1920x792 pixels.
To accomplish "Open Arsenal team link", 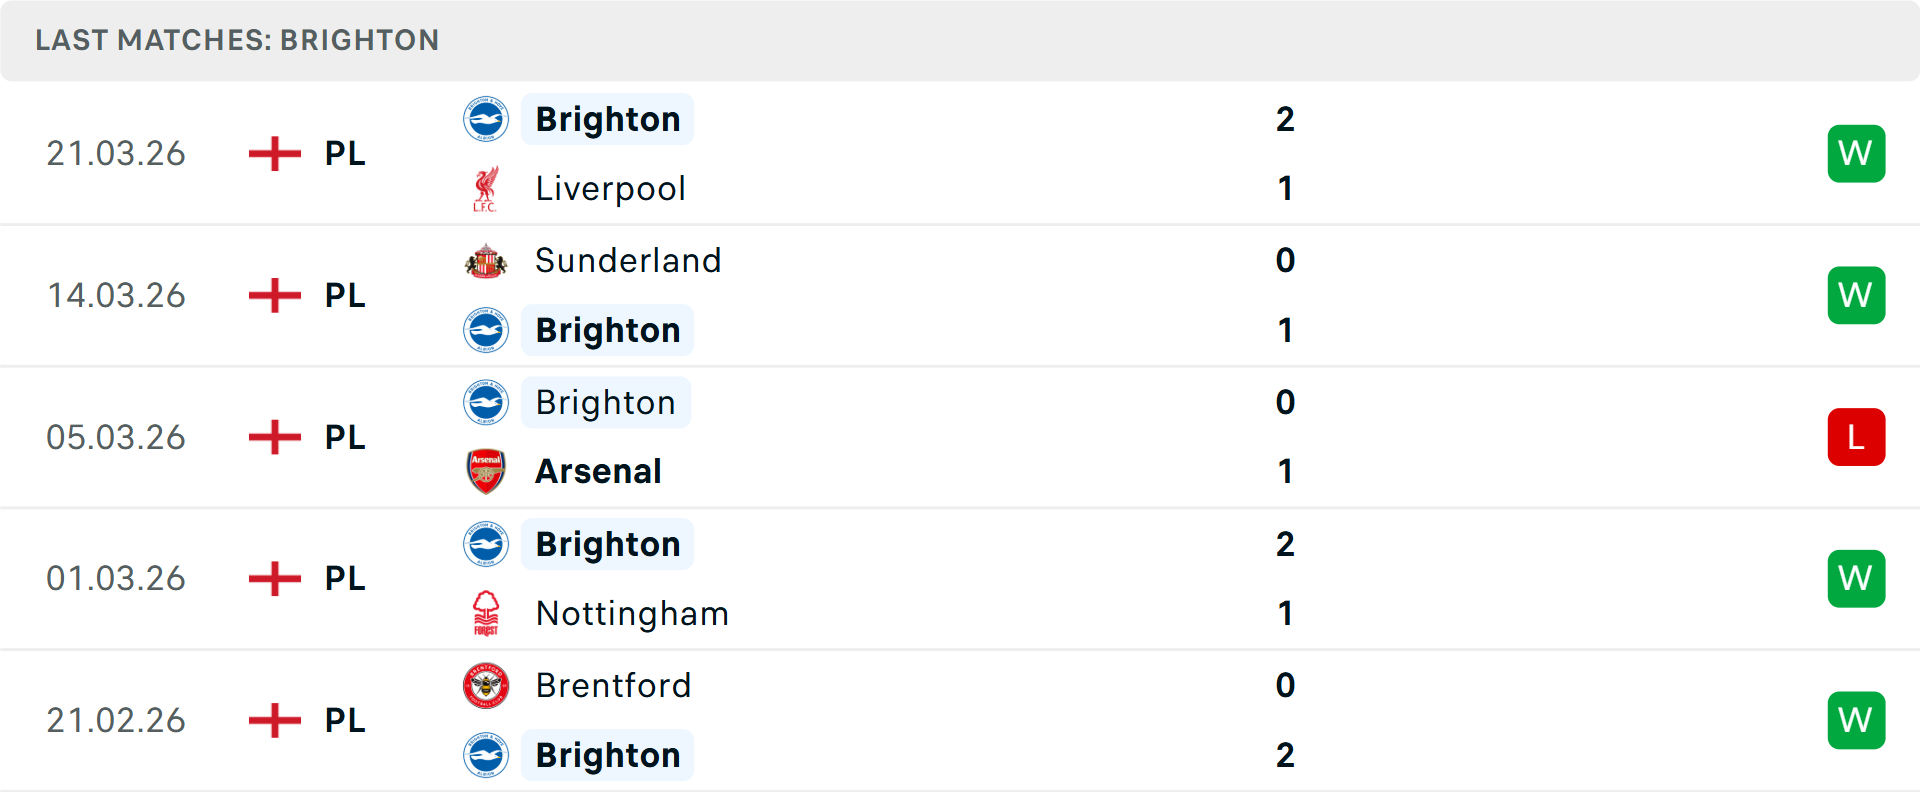I will click(598, 471).
